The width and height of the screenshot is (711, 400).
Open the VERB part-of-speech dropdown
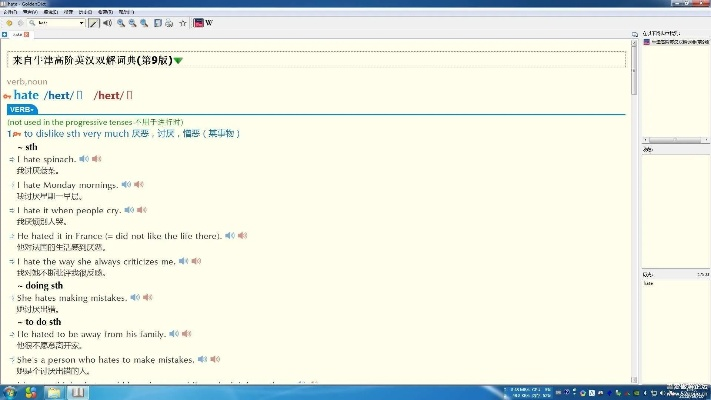(22, 109)
